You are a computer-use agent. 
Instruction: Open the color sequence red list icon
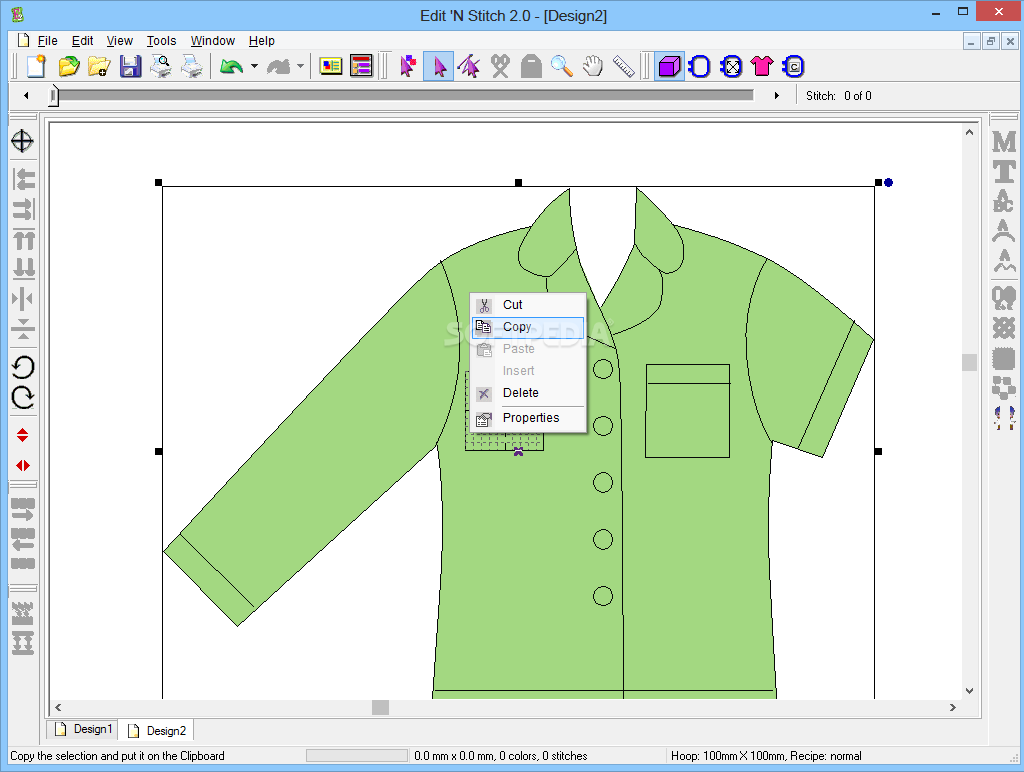pyautogui.click(x=361, y=66)
